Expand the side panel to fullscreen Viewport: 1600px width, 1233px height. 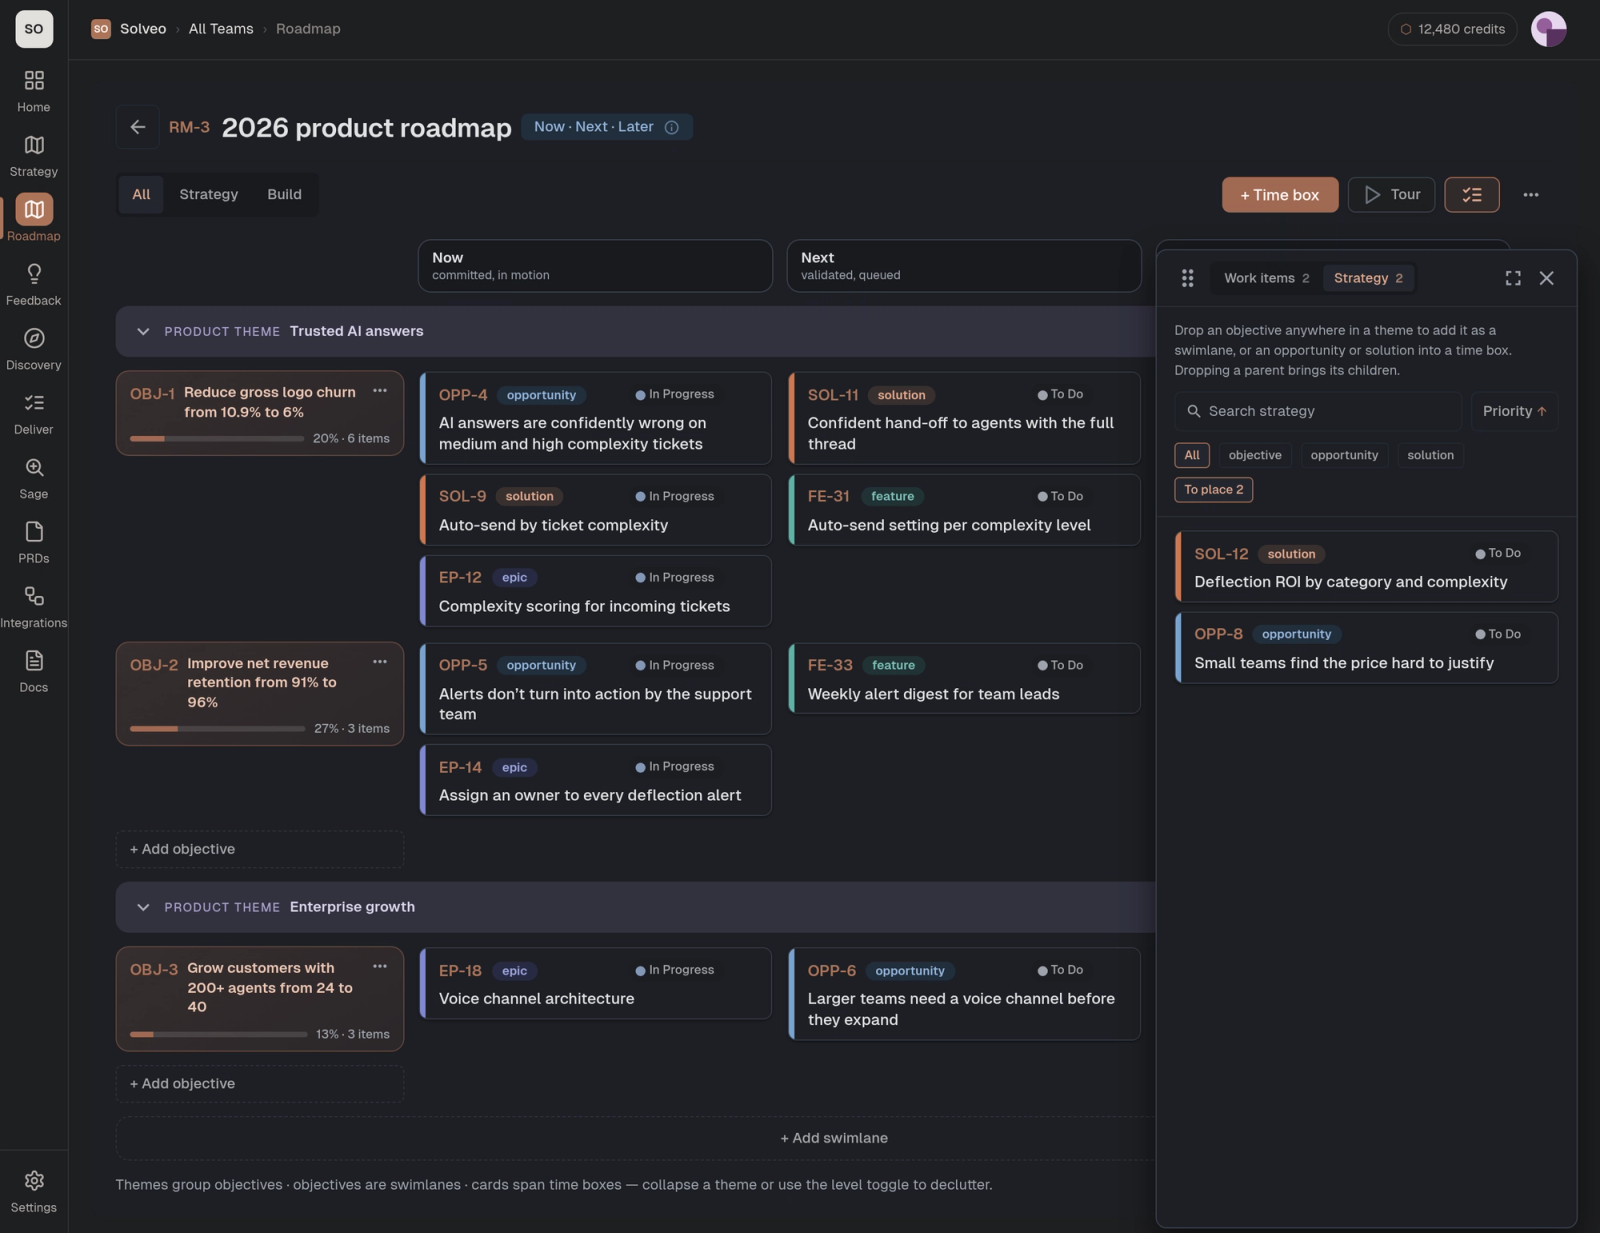1513,278
